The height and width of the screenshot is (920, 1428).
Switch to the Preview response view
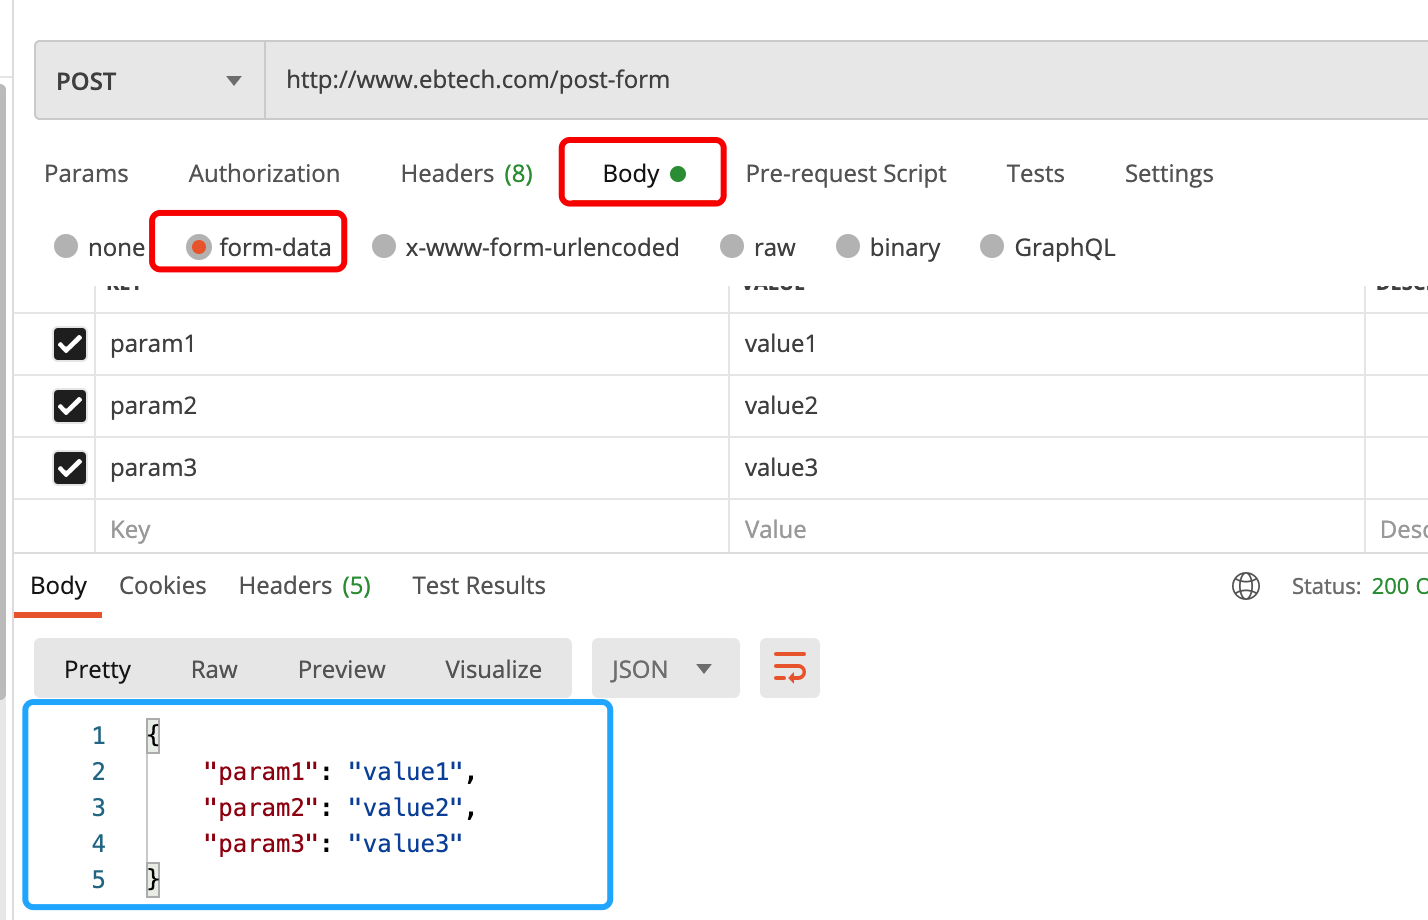coord(341,669)
